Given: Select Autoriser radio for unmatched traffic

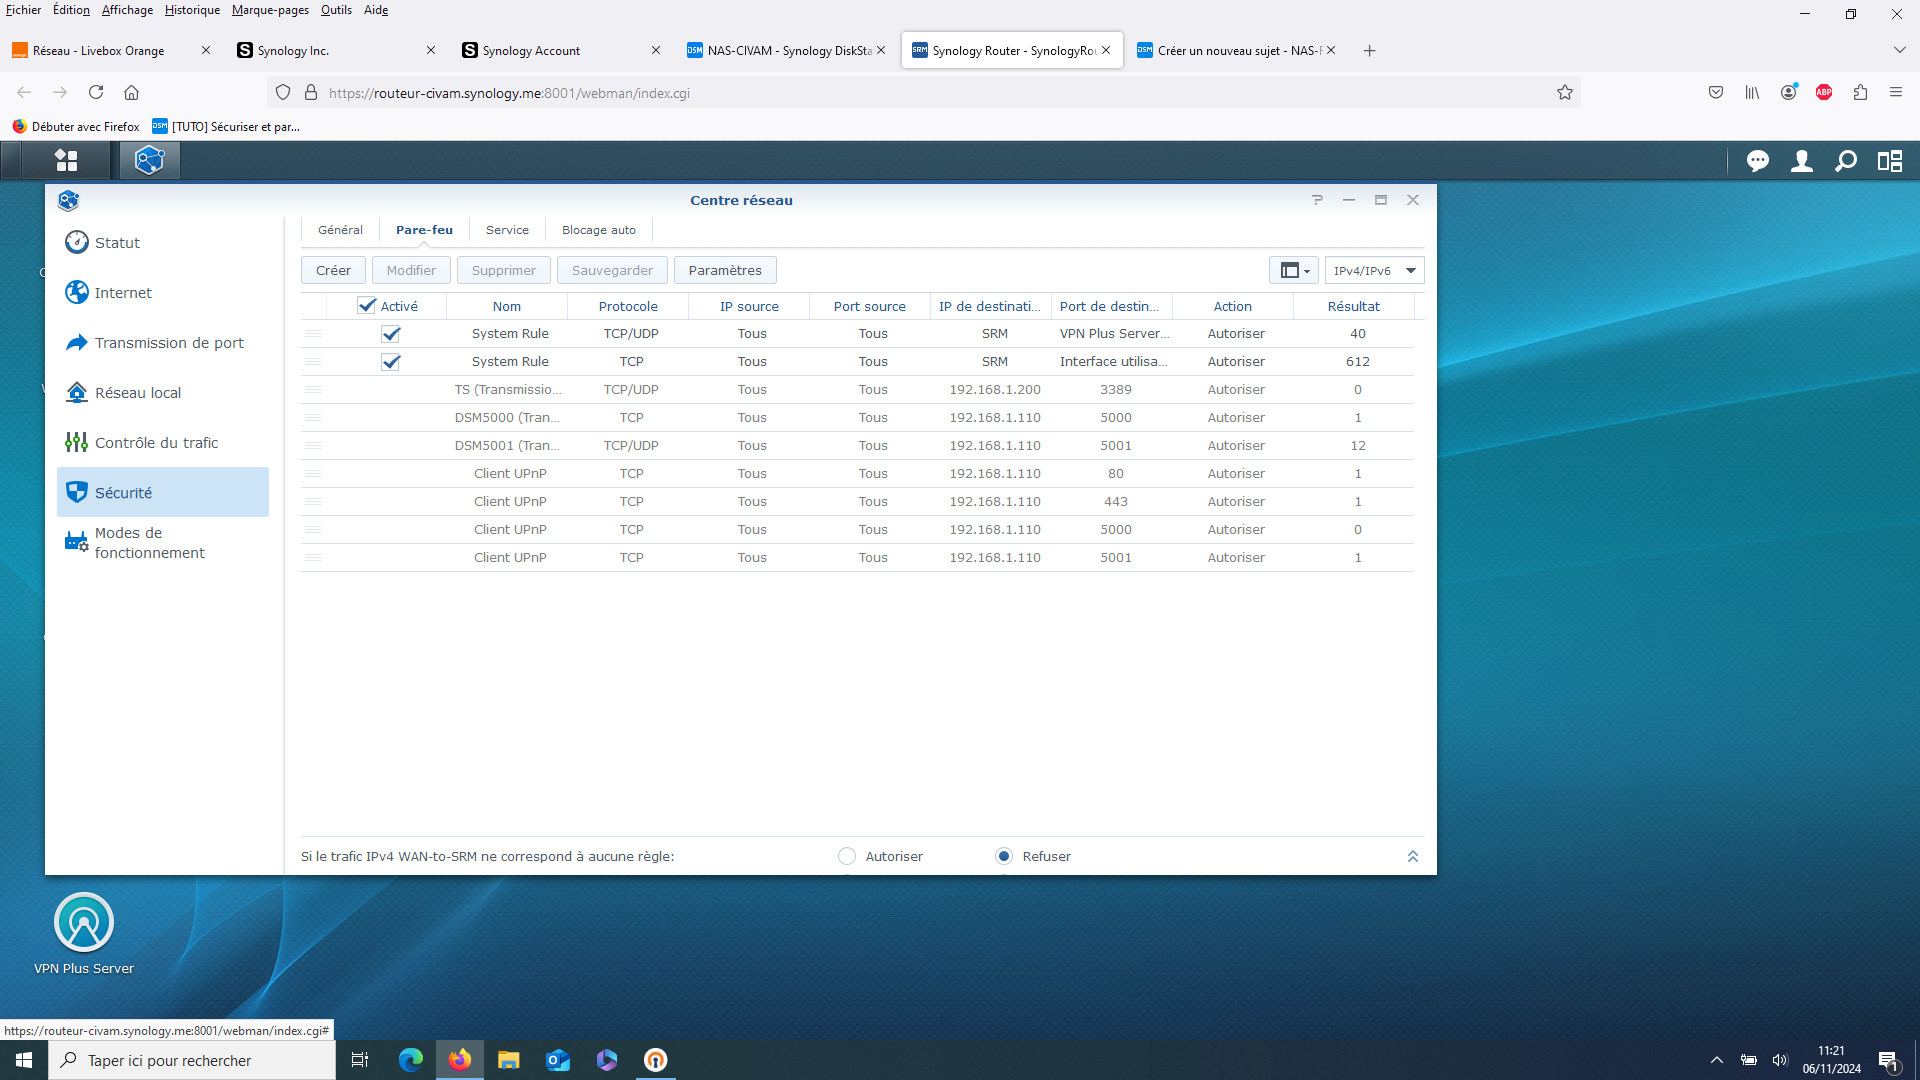Looking at the screenshot, I should (847, 857).
